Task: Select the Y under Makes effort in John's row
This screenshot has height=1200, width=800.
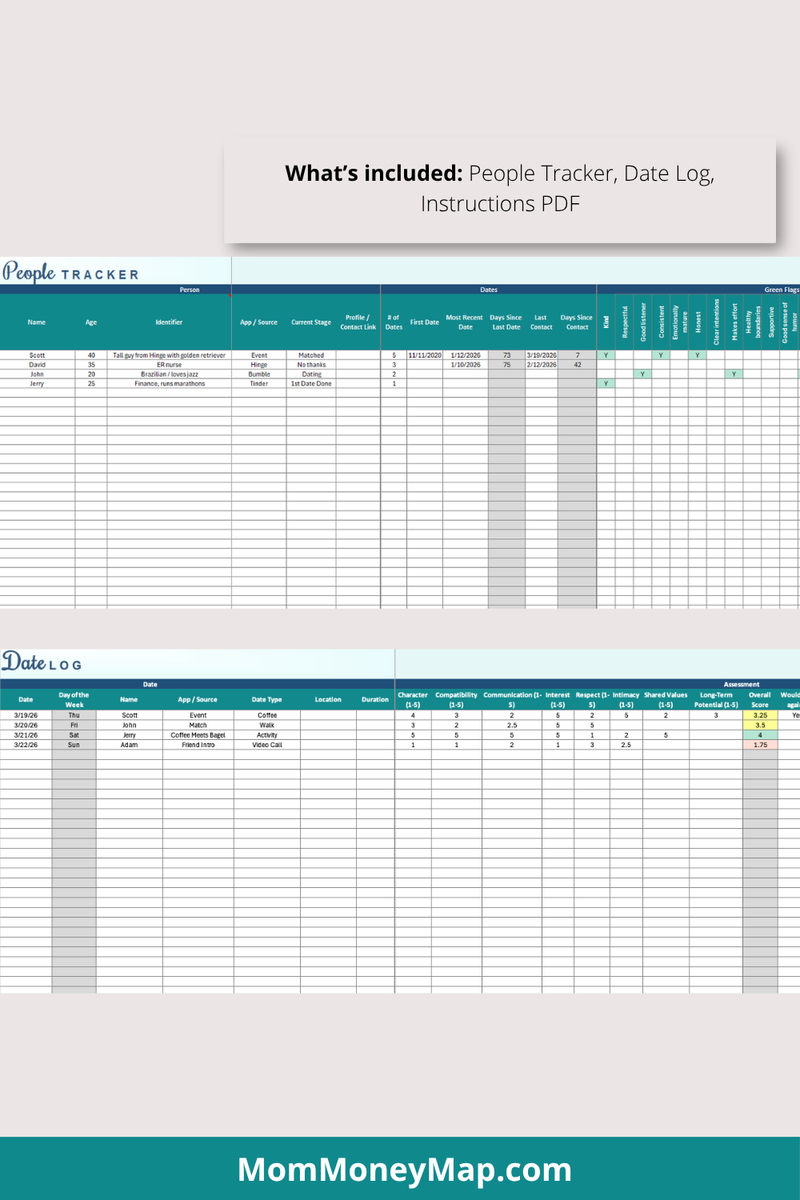Action: coord(734,374)
